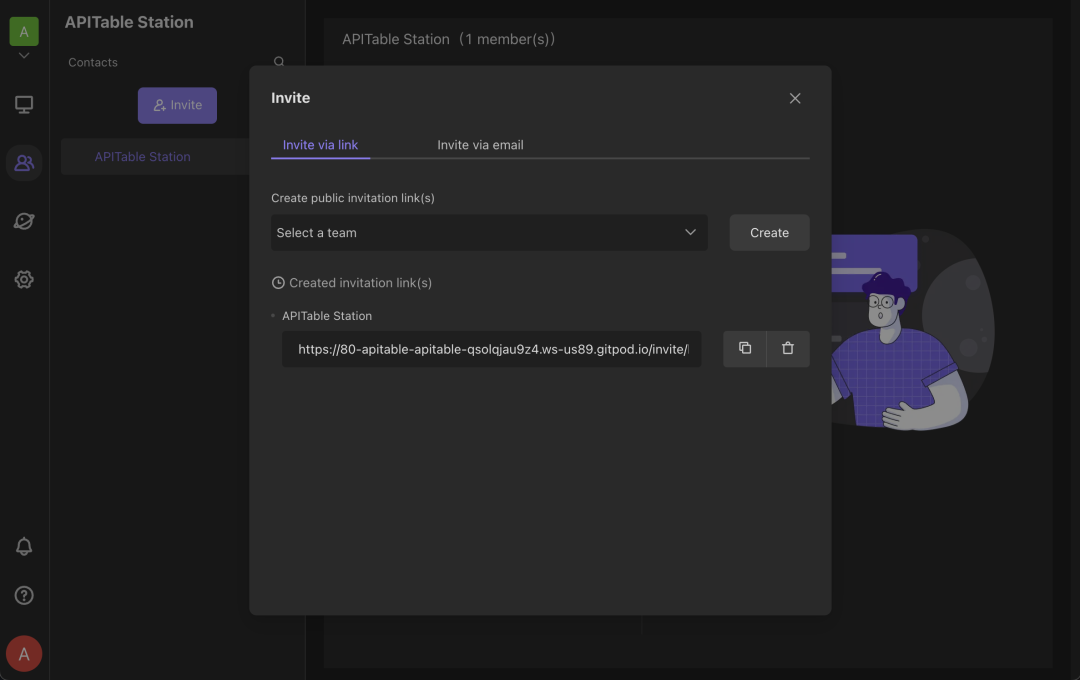Click the APITable Station (1 member(s)) heading

pos(448,39)
